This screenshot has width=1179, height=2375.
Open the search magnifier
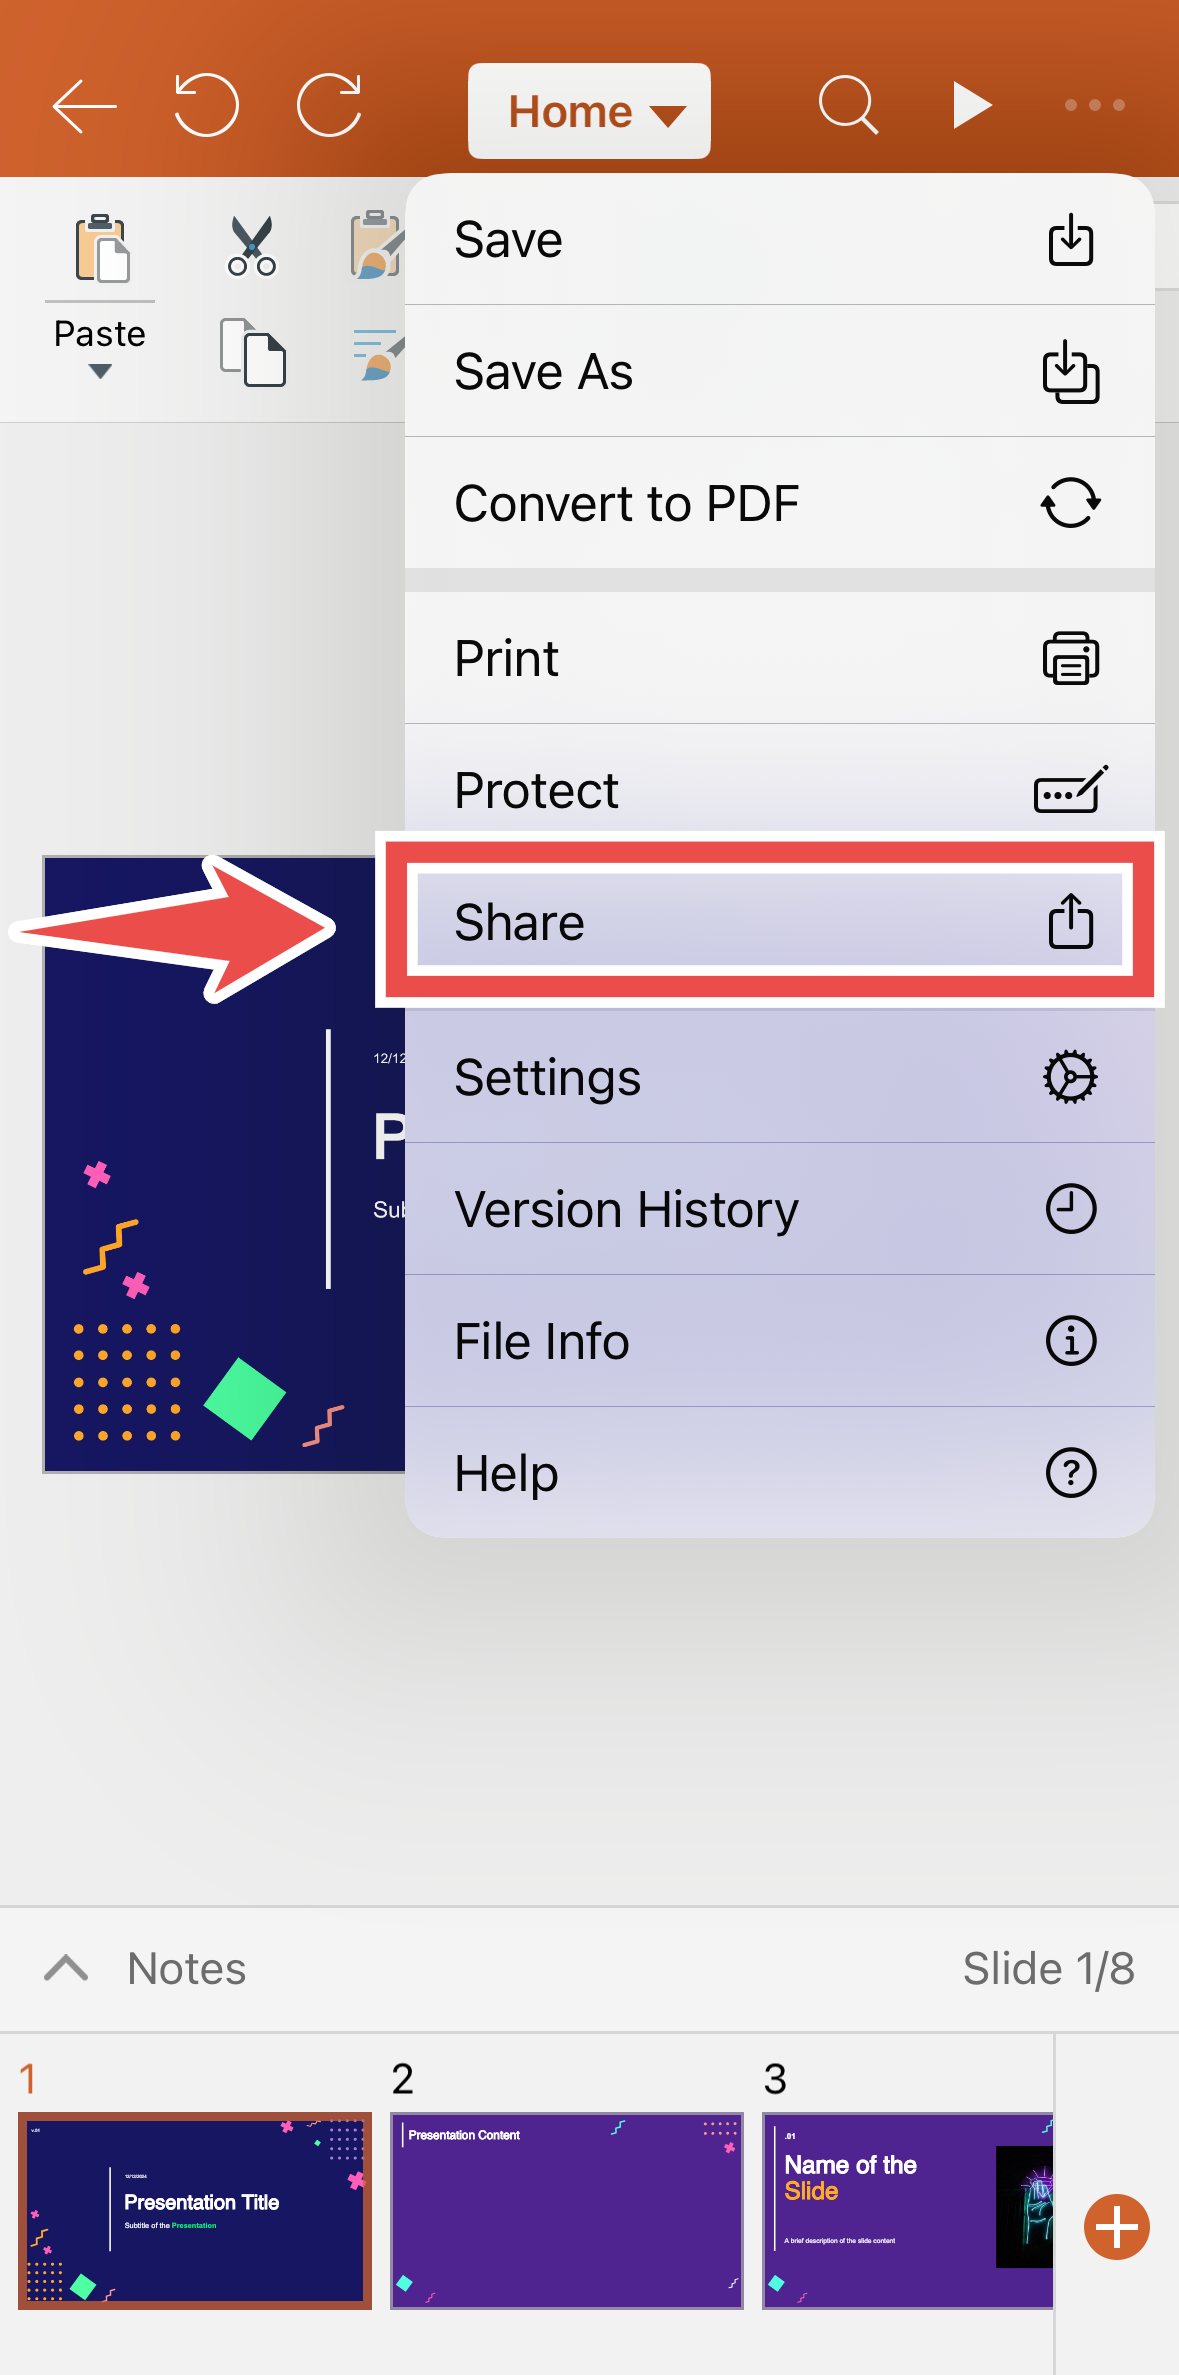point(848,105)
